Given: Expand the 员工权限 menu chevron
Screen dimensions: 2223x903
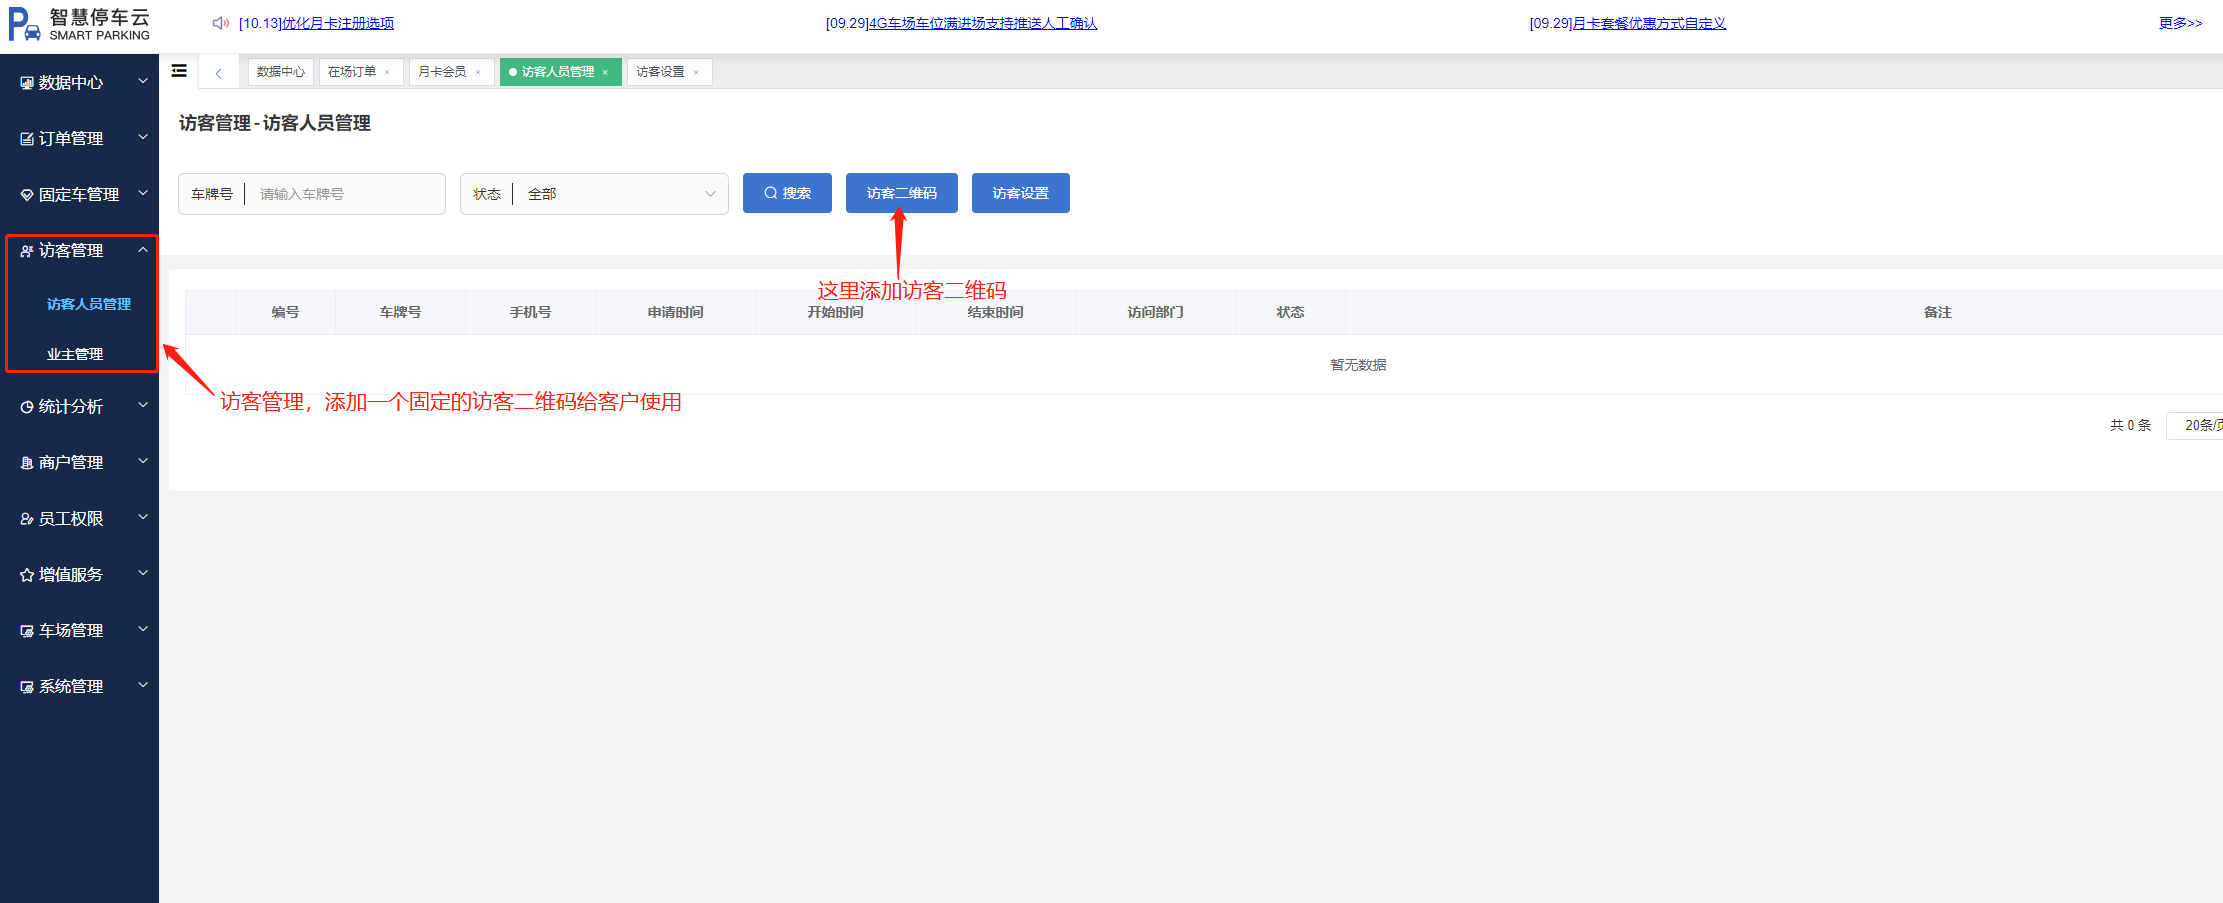Looking at the screenshot, I should pos(143,517).
